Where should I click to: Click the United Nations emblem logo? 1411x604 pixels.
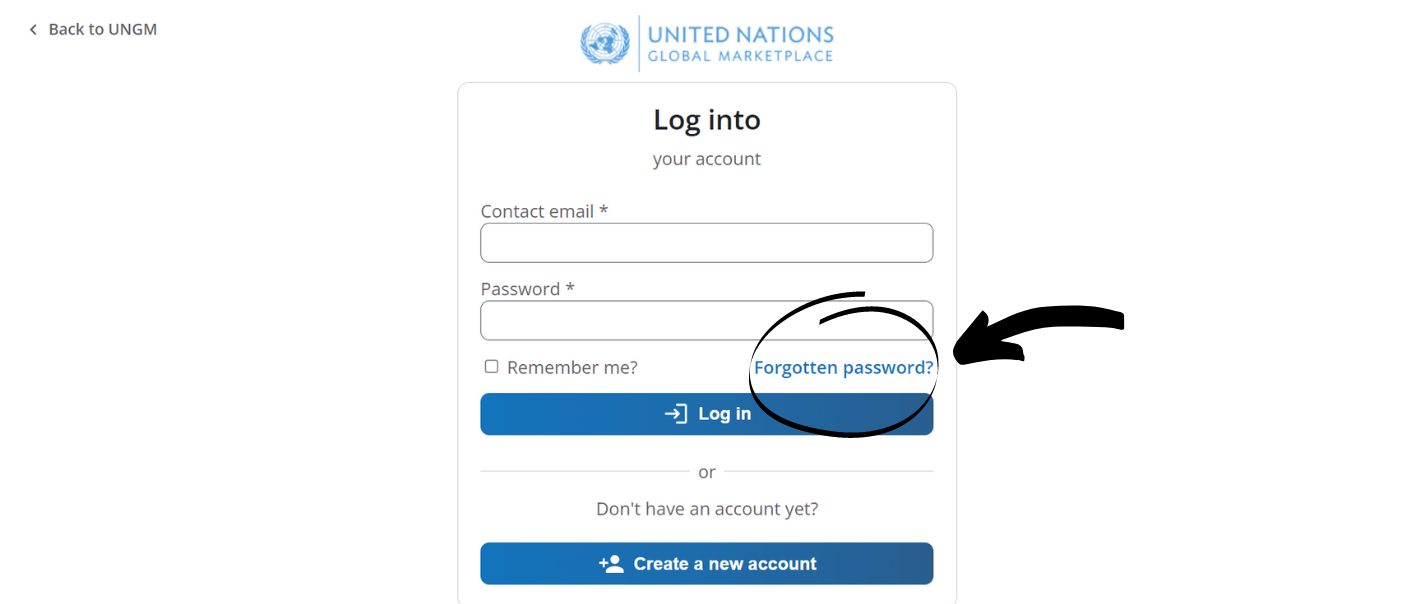point(605,43)
